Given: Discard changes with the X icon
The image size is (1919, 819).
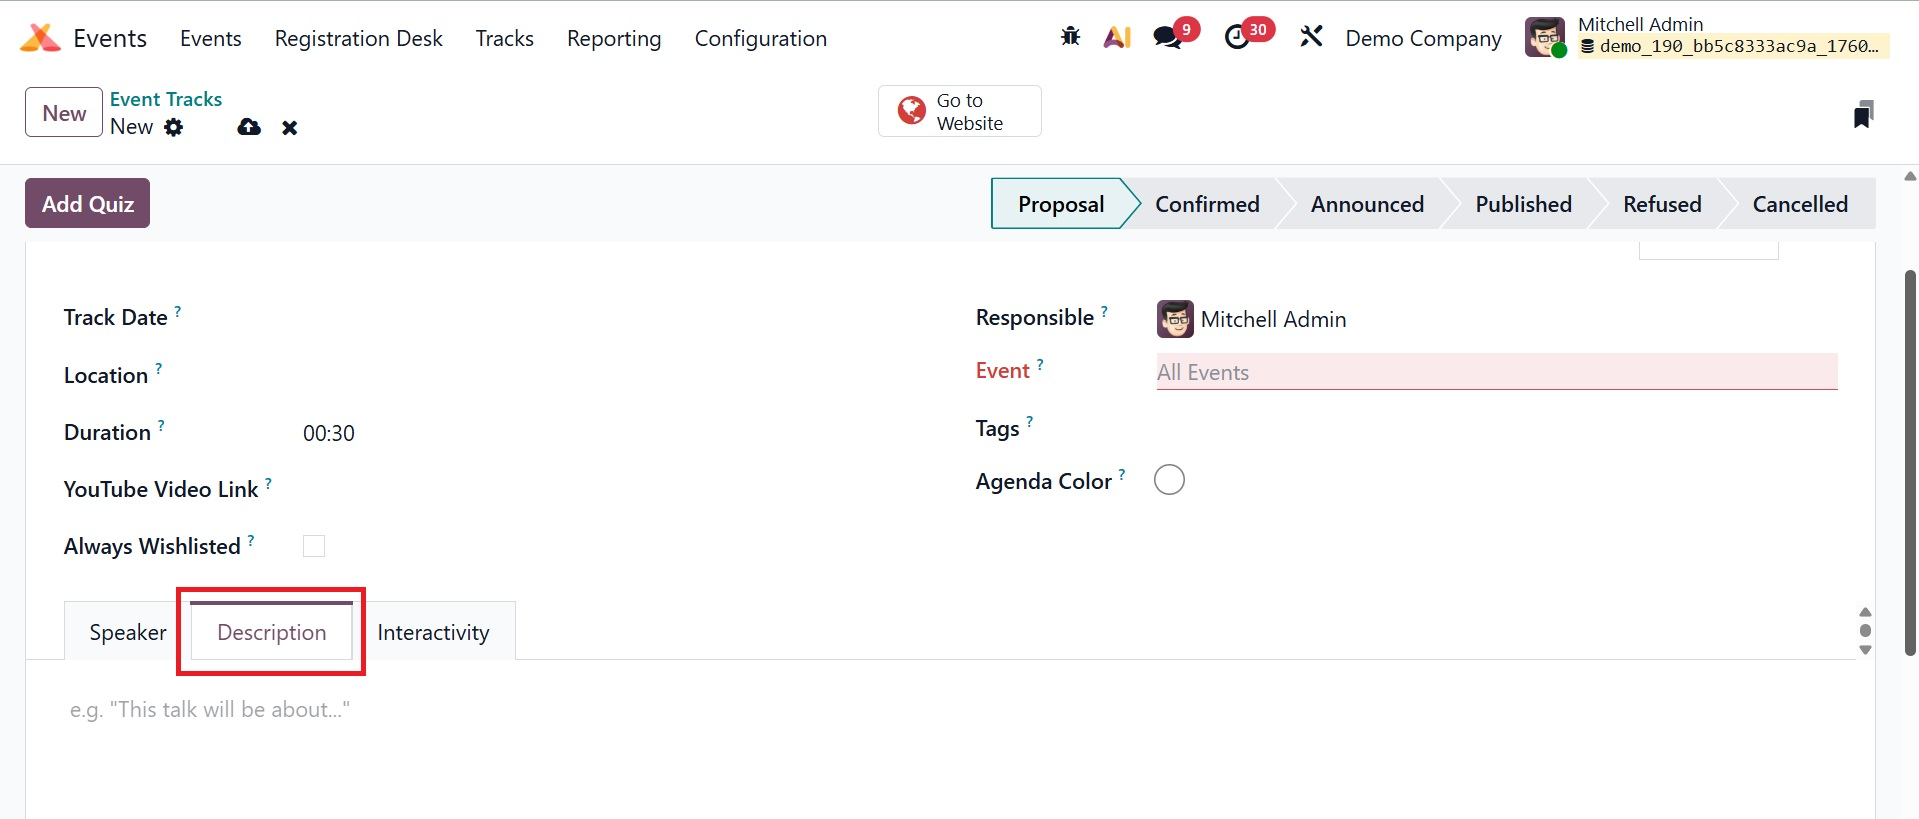Looking at the screenshot, I should click(290, 128).
